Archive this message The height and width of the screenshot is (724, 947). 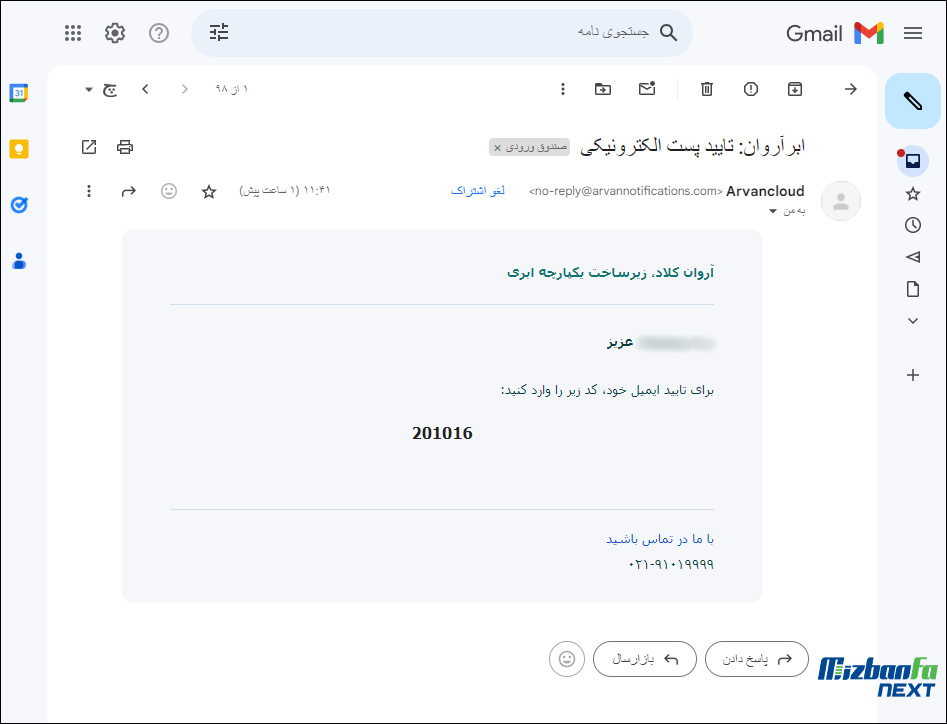click(x=795, y=89)
